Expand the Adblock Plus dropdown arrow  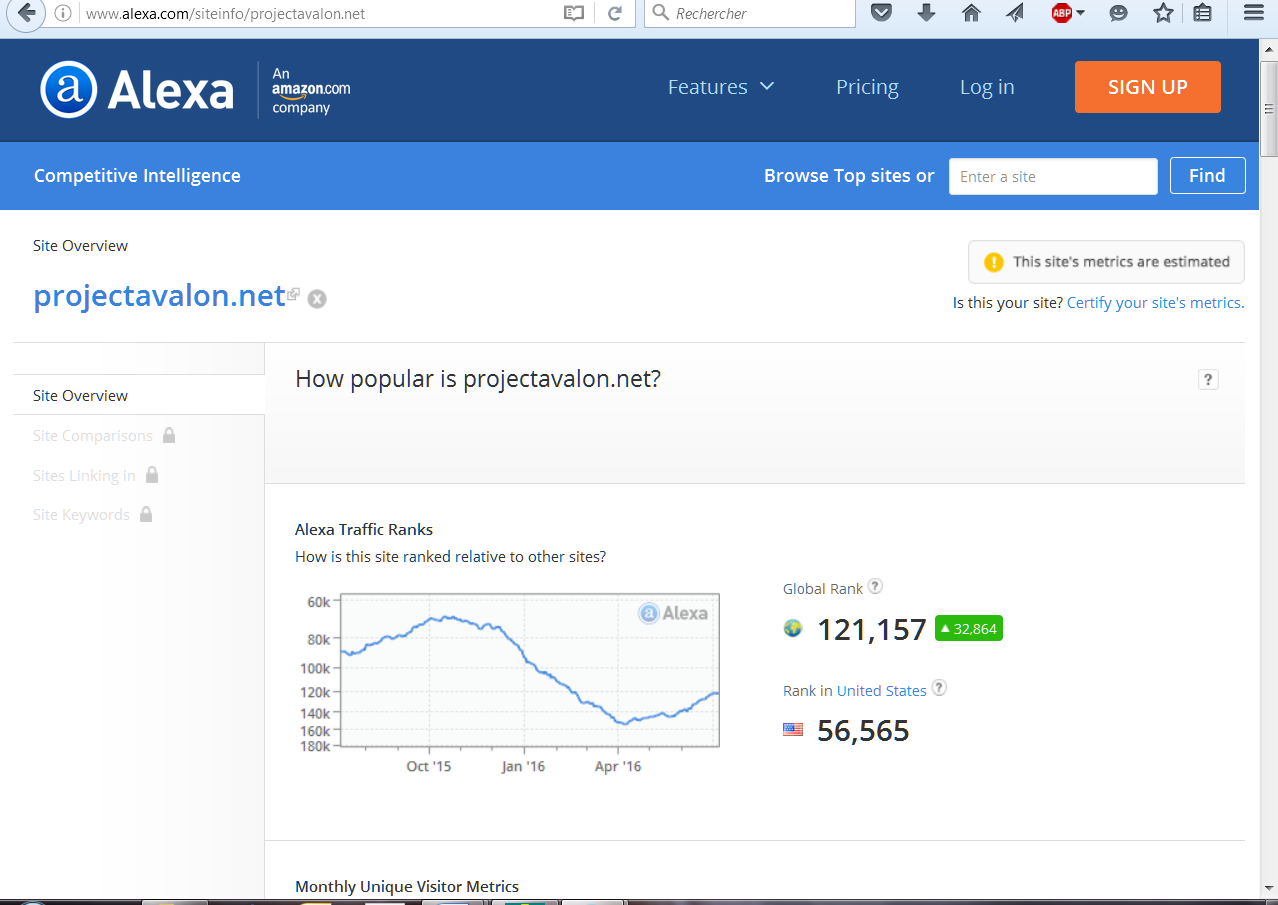(x=1081, y=13)
